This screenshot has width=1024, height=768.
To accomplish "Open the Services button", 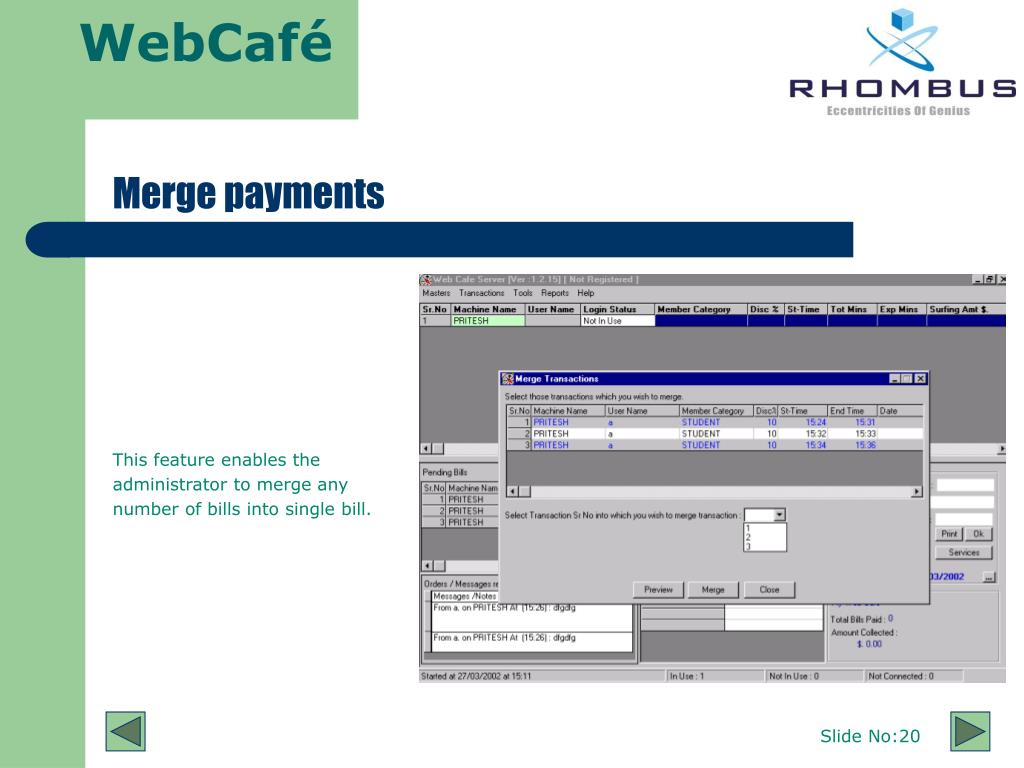I will tap(964, 552).
